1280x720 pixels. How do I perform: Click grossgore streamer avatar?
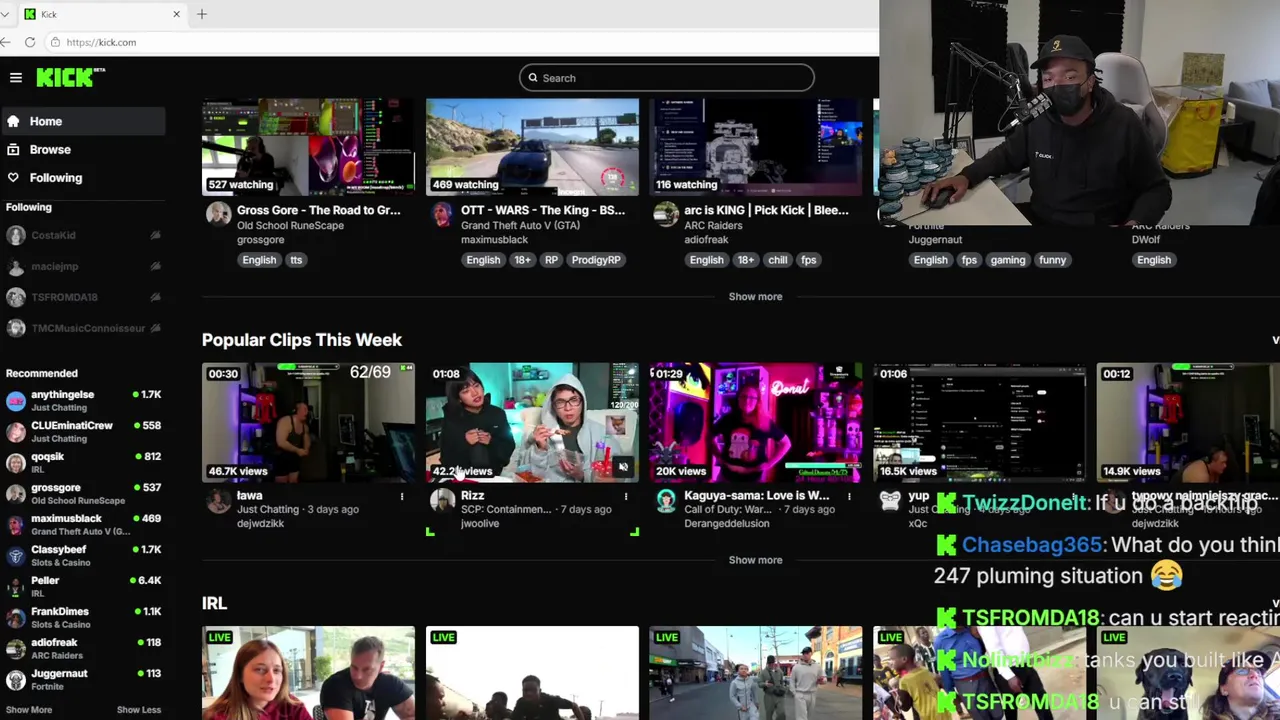[218, 214]
